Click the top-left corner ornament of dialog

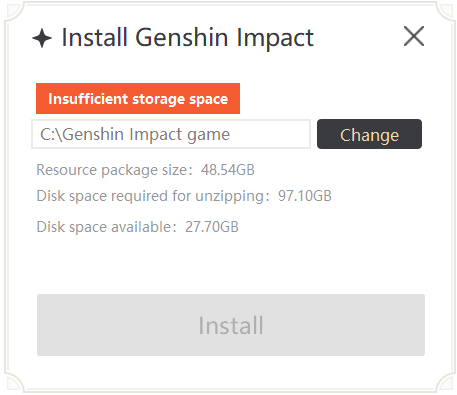coord(14,12)
